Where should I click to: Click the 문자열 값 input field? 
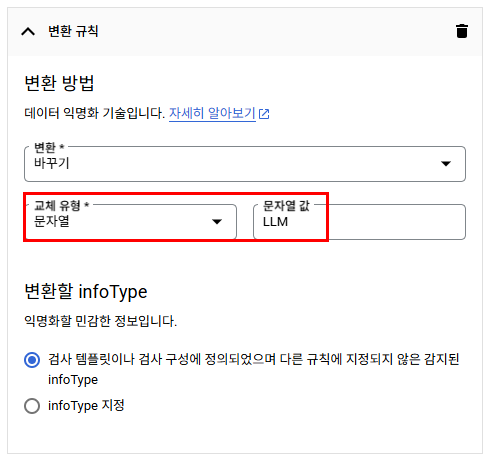359,222
